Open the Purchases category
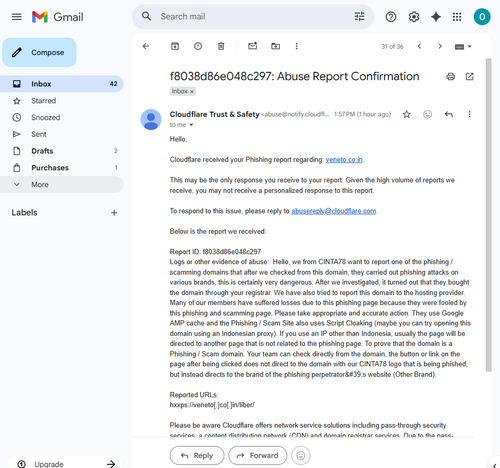 [x=62, y=168]
